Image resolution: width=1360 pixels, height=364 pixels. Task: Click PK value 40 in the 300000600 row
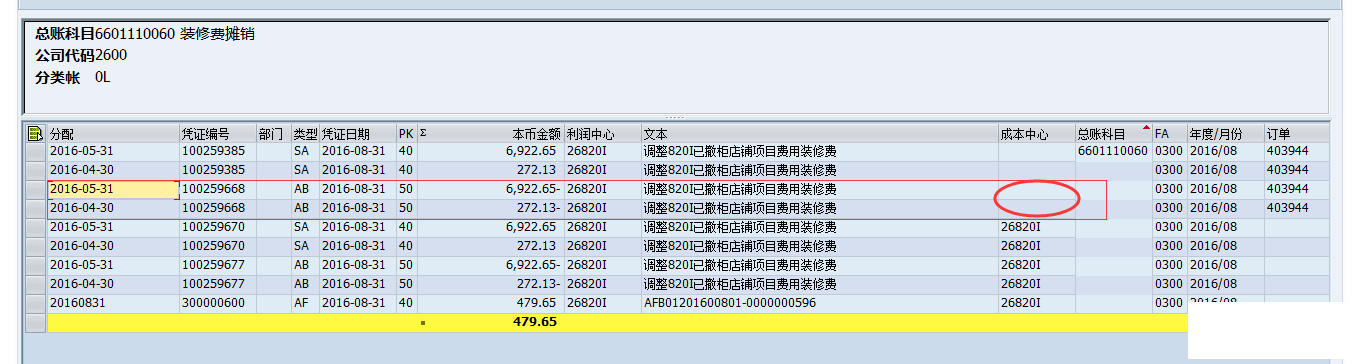coord(406,303)
